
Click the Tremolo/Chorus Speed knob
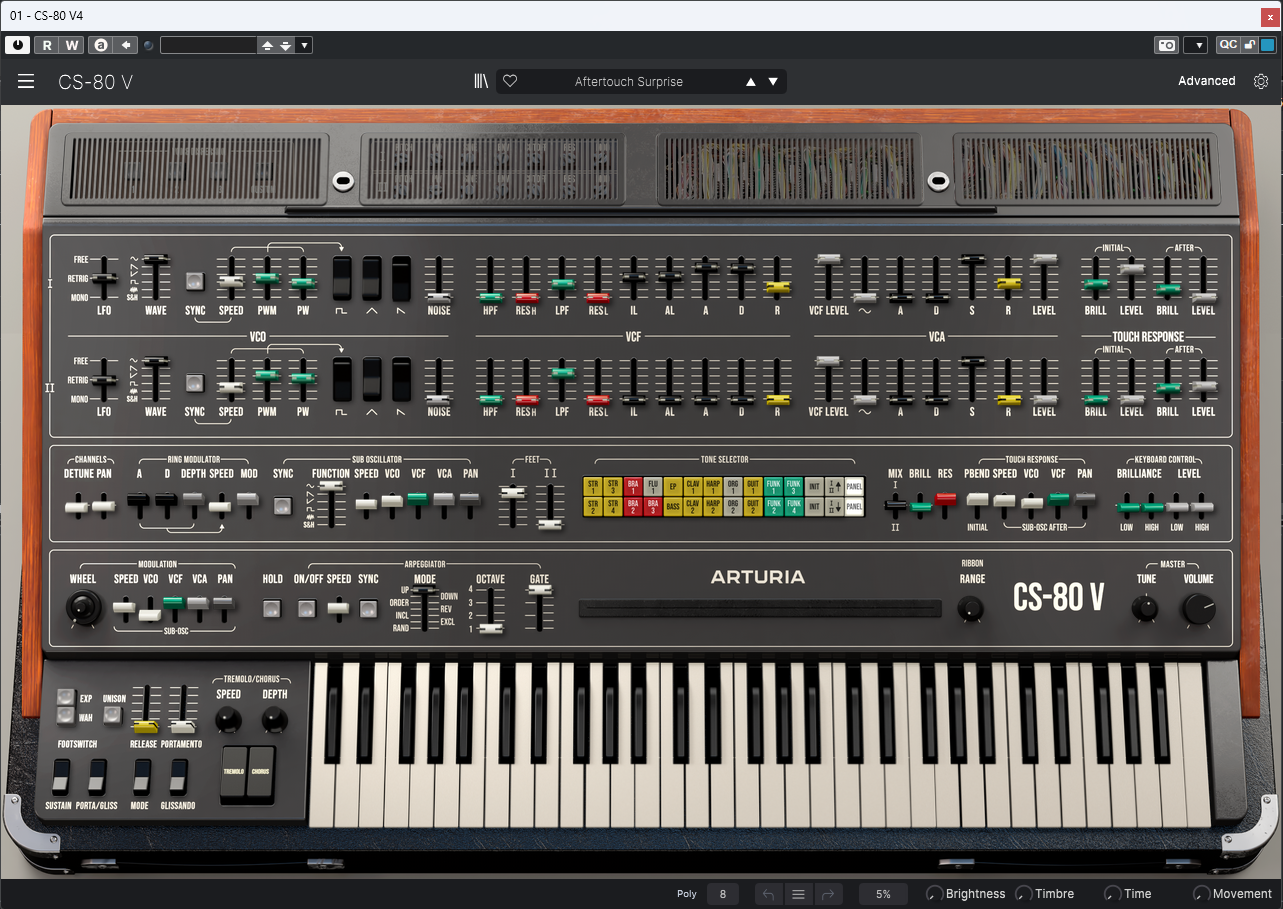228,719
